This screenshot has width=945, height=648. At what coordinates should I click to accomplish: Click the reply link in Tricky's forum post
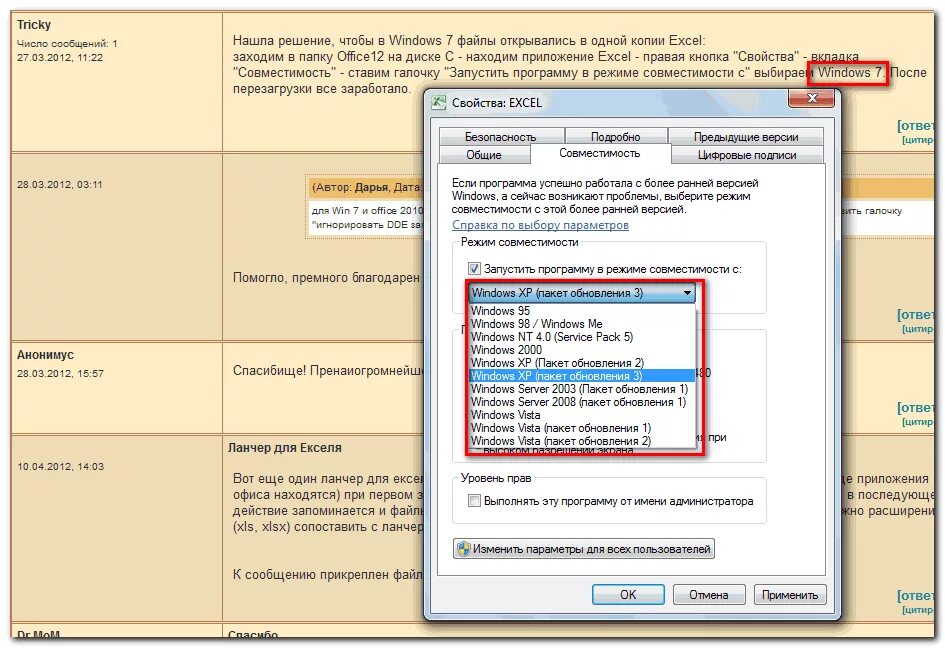915,125
